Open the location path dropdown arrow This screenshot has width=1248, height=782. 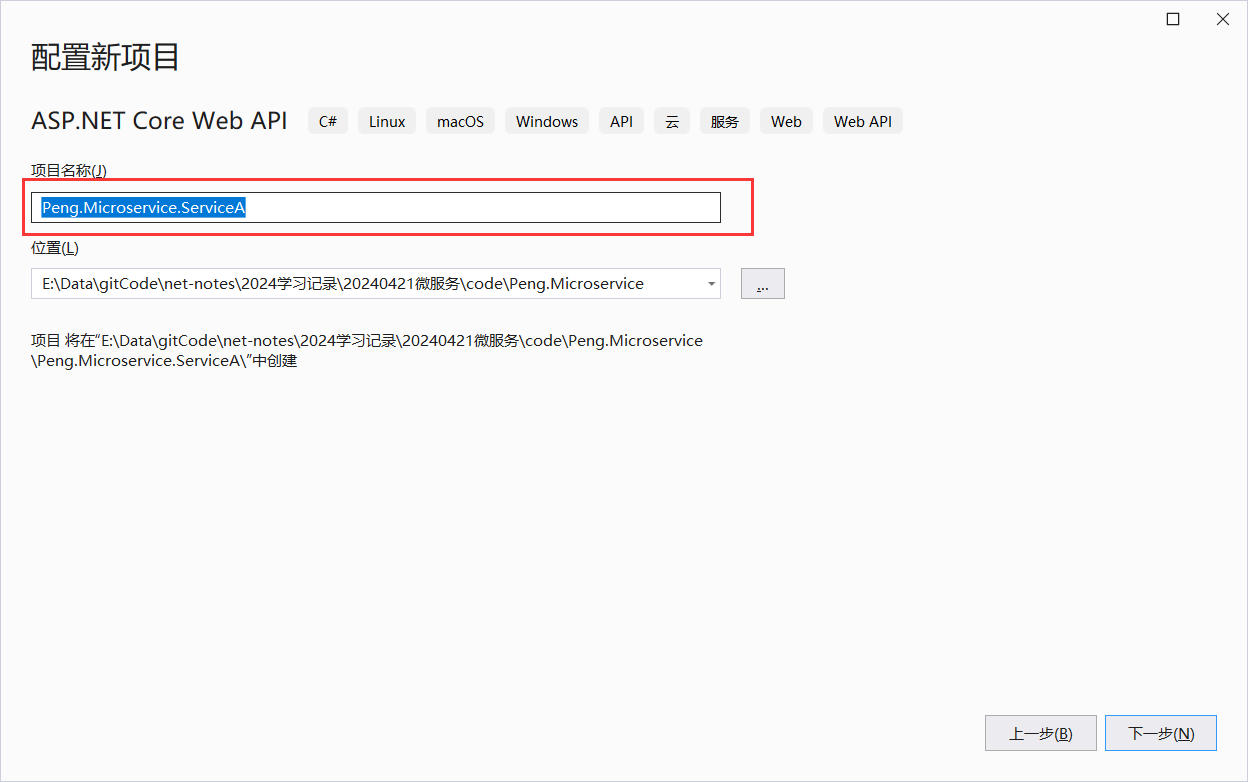coord(711,284)
